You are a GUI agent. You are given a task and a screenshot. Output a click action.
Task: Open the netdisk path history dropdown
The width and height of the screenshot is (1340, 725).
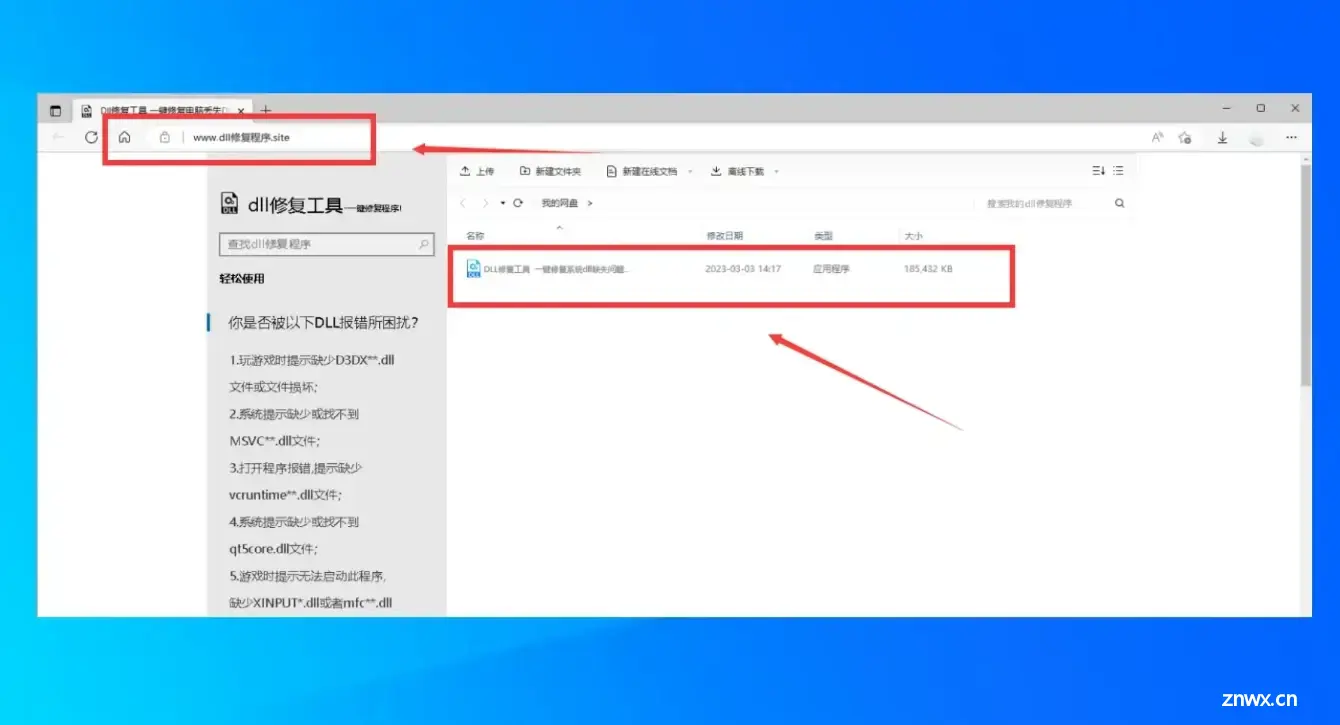tap(502, 203)
